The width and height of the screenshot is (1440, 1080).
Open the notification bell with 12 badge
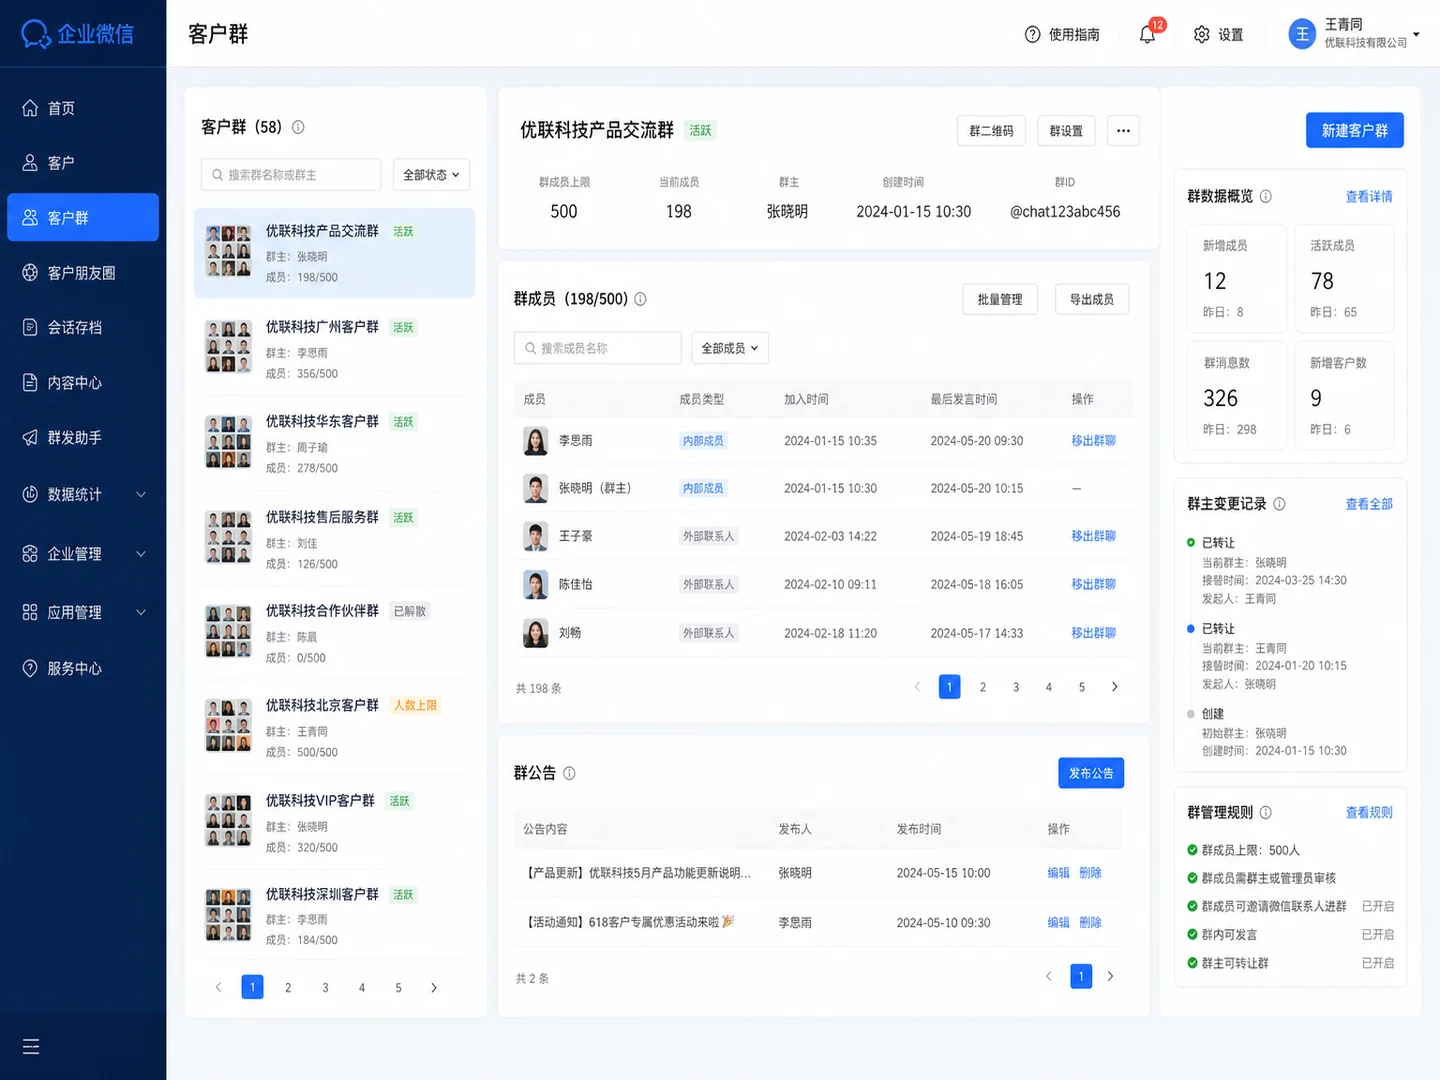click(x=1147, y=34)
